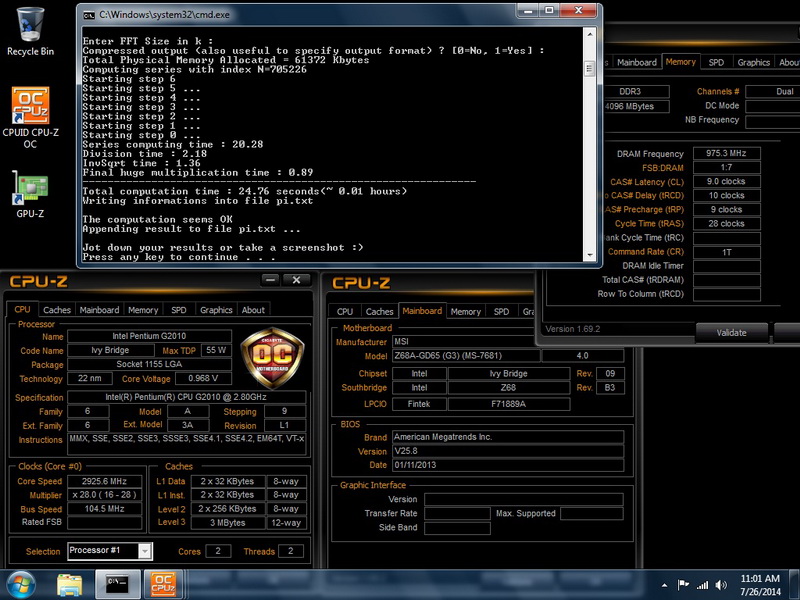Select SPD tab in right CPU-Z window
The height and width of the screenshot is (600, 800).
(716, 62)
